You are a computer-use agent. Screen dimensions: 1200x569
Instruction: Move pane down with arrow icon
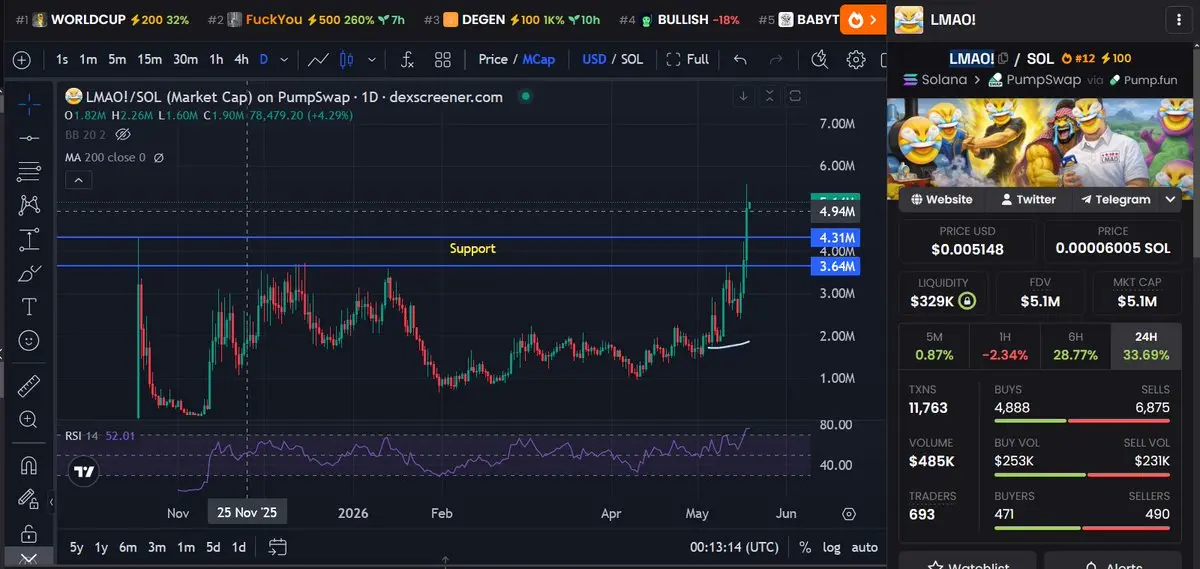(743, 97)
